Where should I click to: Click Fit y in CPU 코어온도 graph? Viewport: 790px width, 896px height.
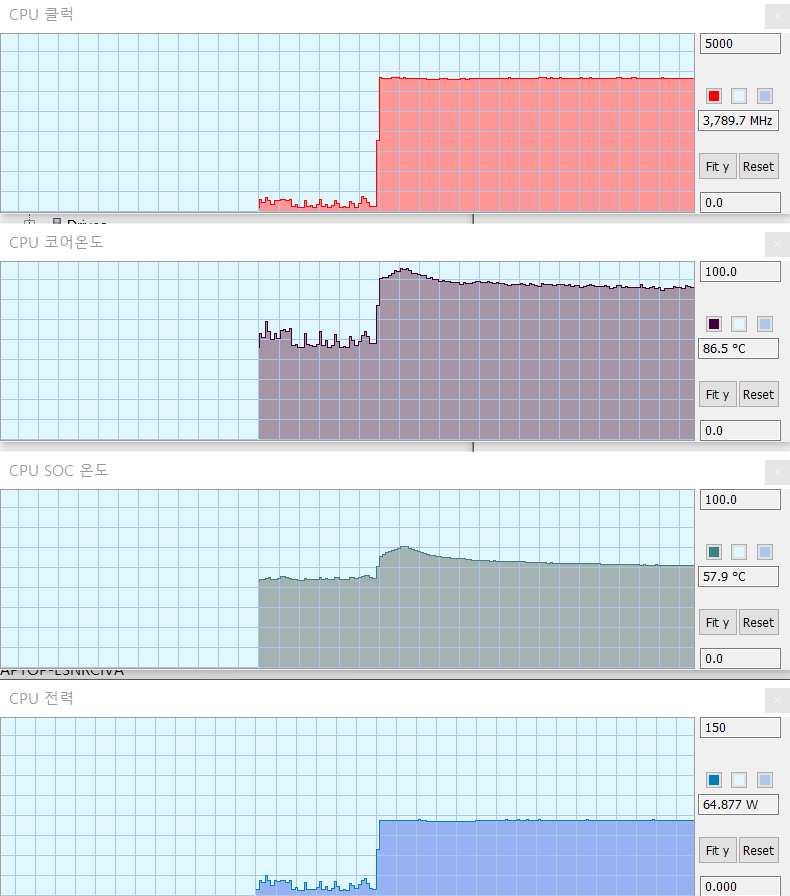[x=717, y=394]
